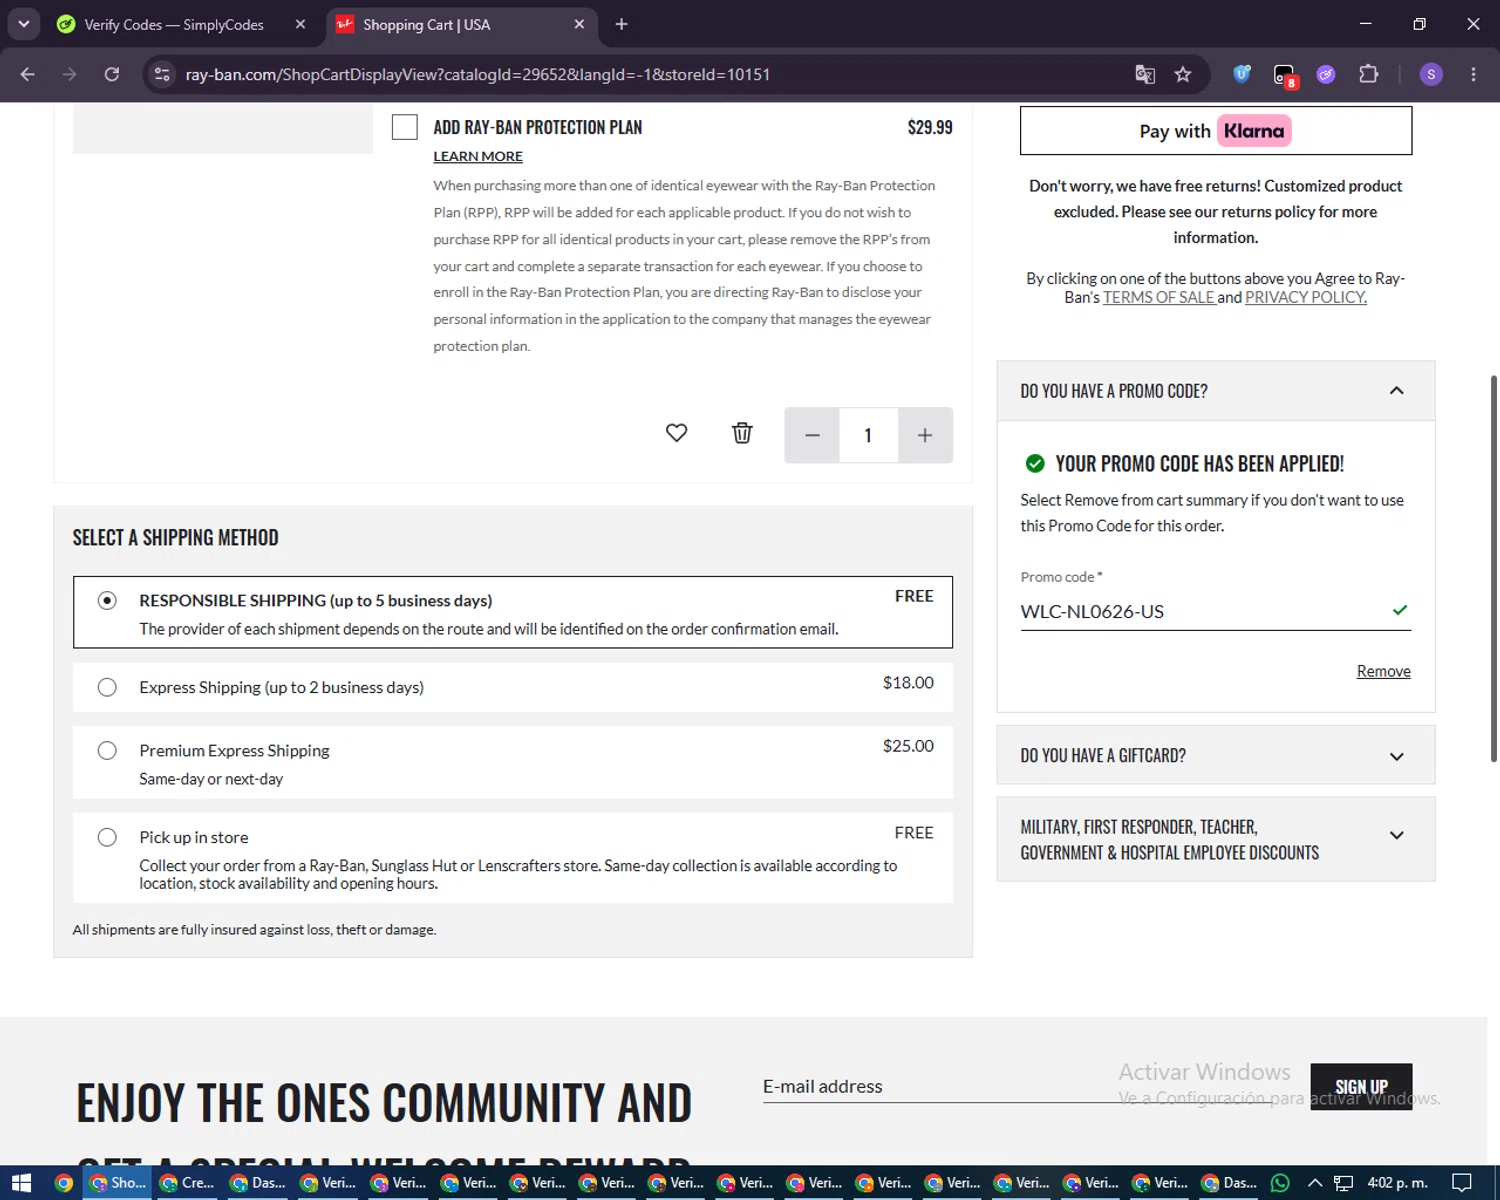This screenshot has height=1200, width=1500.
Task: View site information icon in address bar
Action: [x=162, y=74]
